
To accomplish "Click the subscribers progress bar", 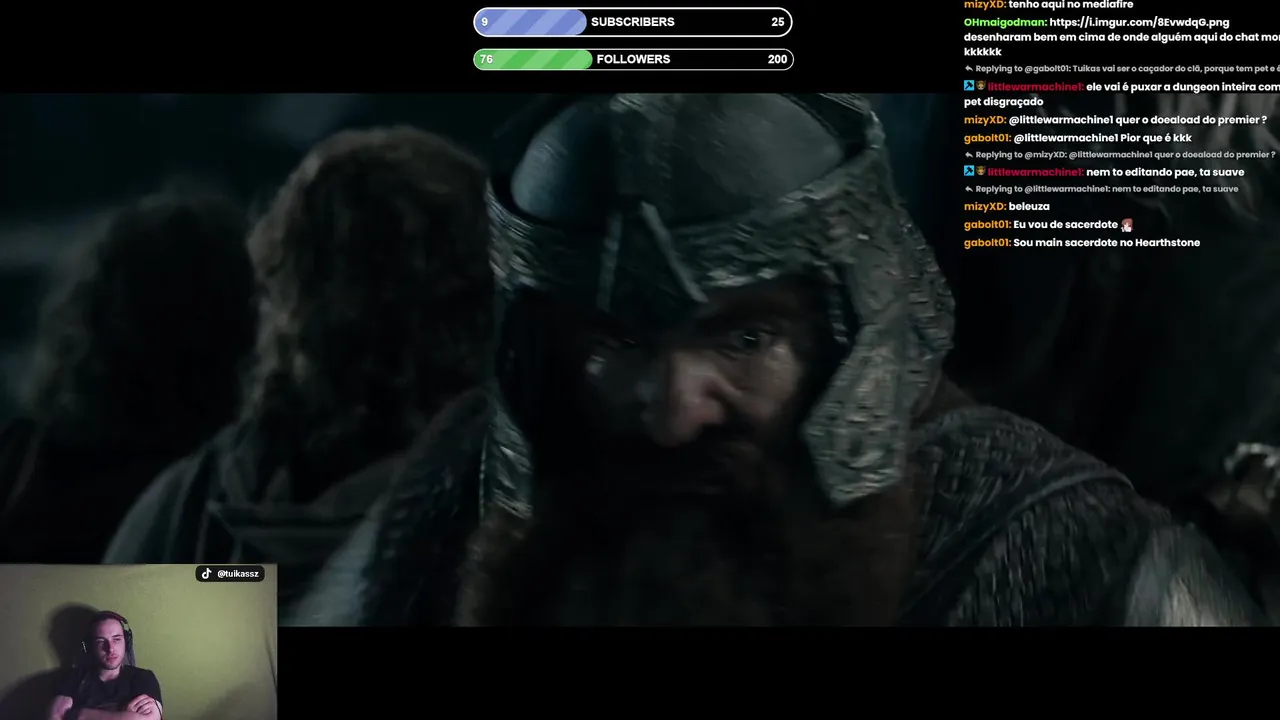I will [x=633, y=22].
